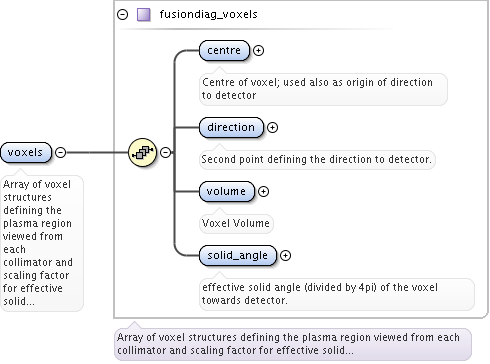Click the purple fusiondiag_voxels type icon
The width and height of the screenshot is (490, 364).
pos(144,15)
